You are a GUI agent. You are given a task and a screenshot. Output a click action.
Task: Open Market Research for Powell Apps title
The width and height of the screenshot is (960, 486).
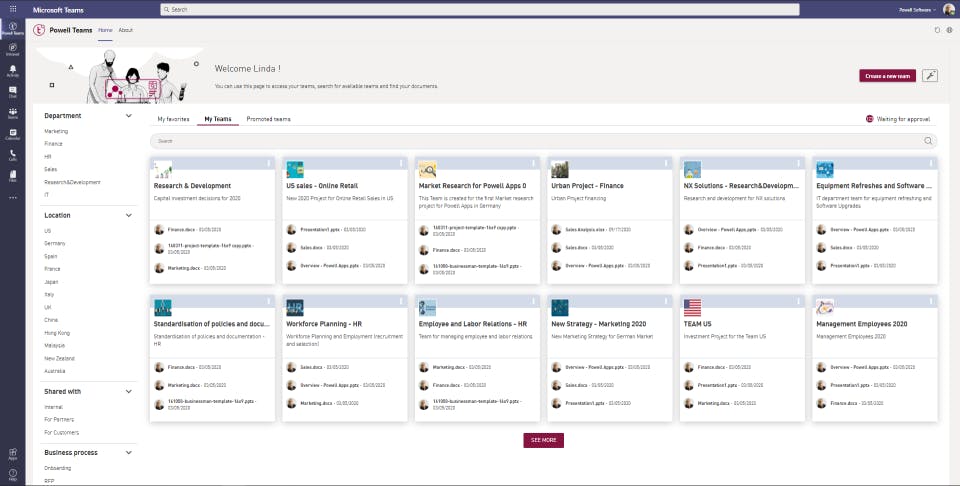[473, 185]
